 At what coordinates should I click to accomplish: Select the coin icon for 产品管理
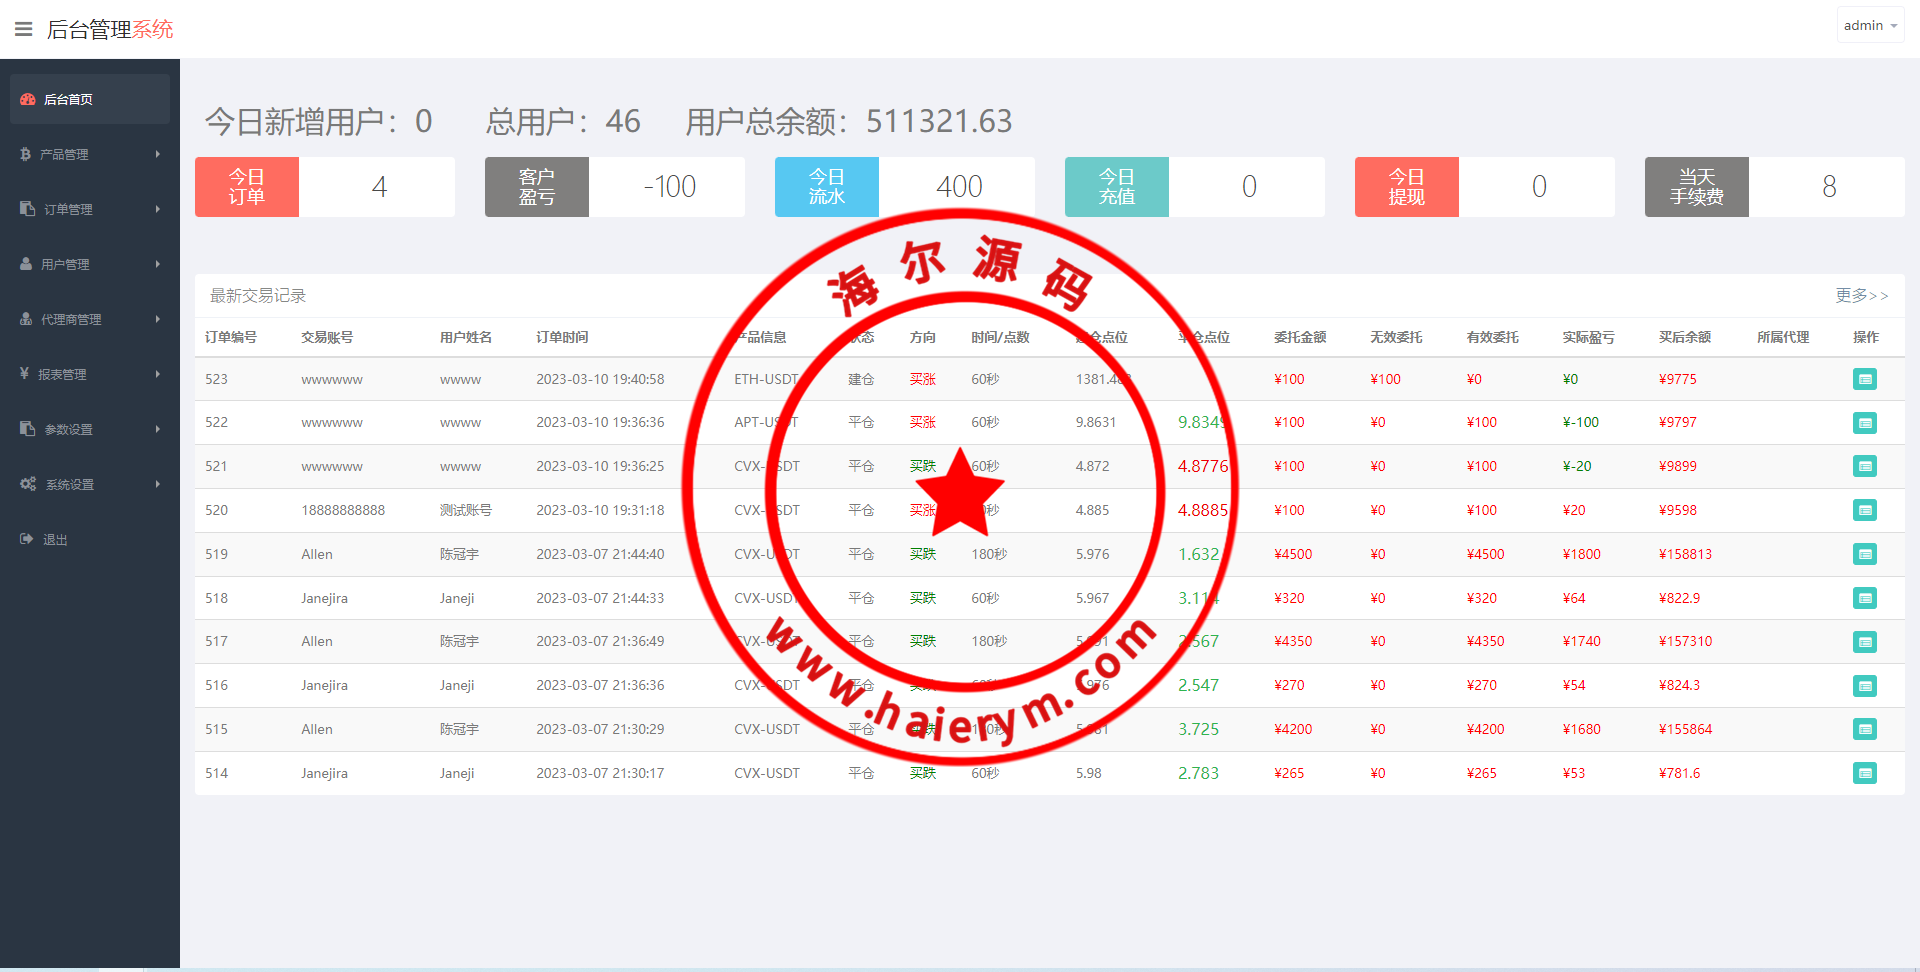click(25, 153)
